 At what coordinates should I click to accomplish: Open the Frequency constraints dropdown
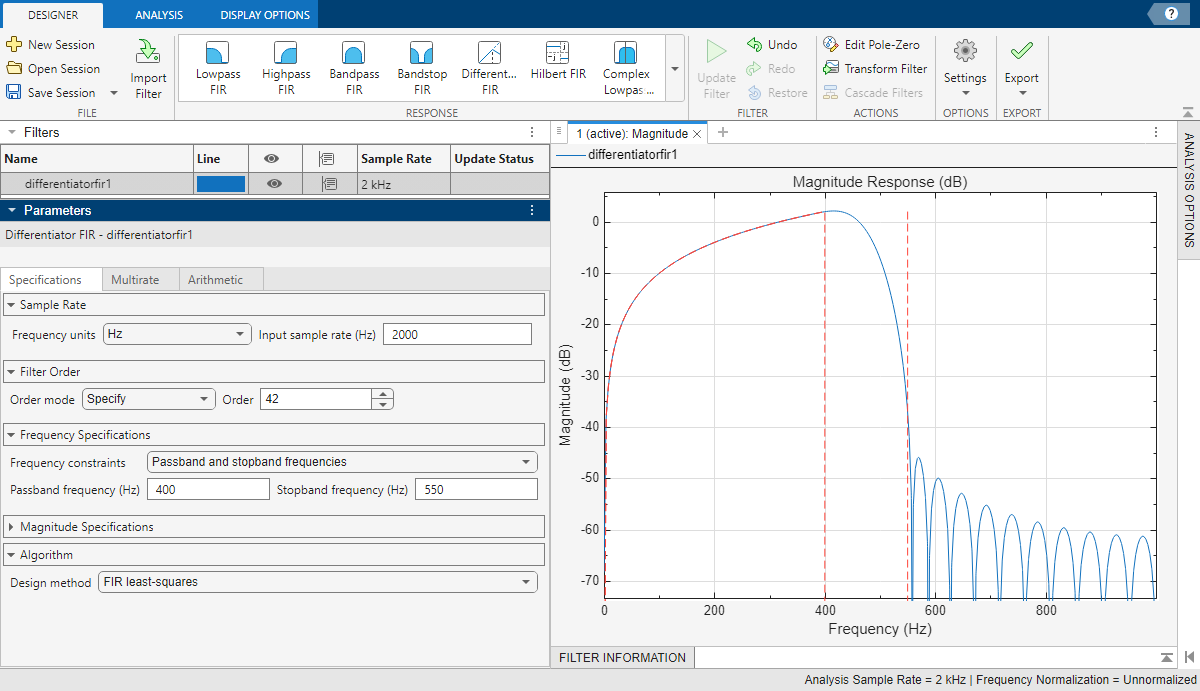[x=528, y=461]
